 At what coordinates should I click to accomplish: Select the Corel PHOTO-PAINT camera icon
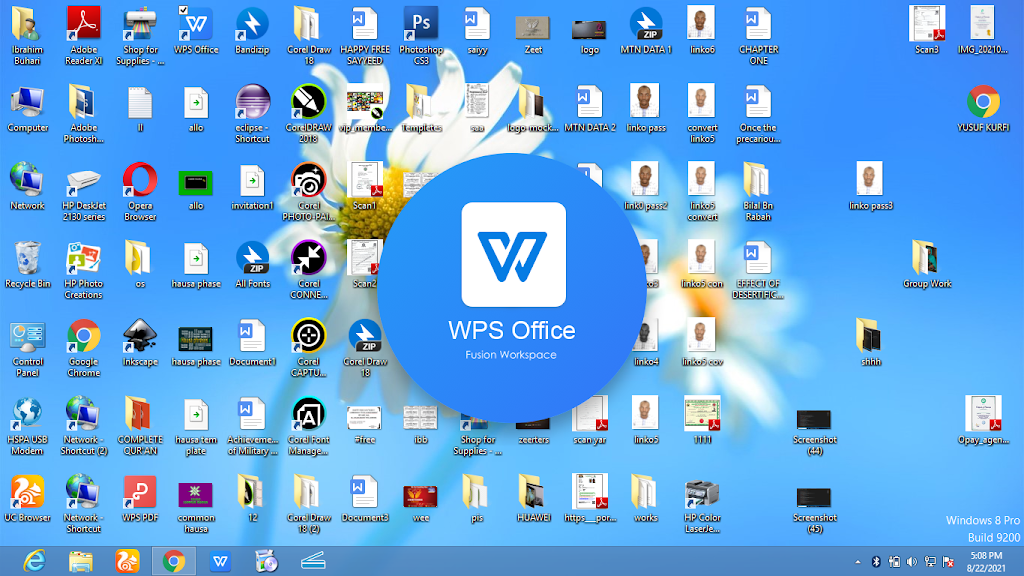(308, 181)
